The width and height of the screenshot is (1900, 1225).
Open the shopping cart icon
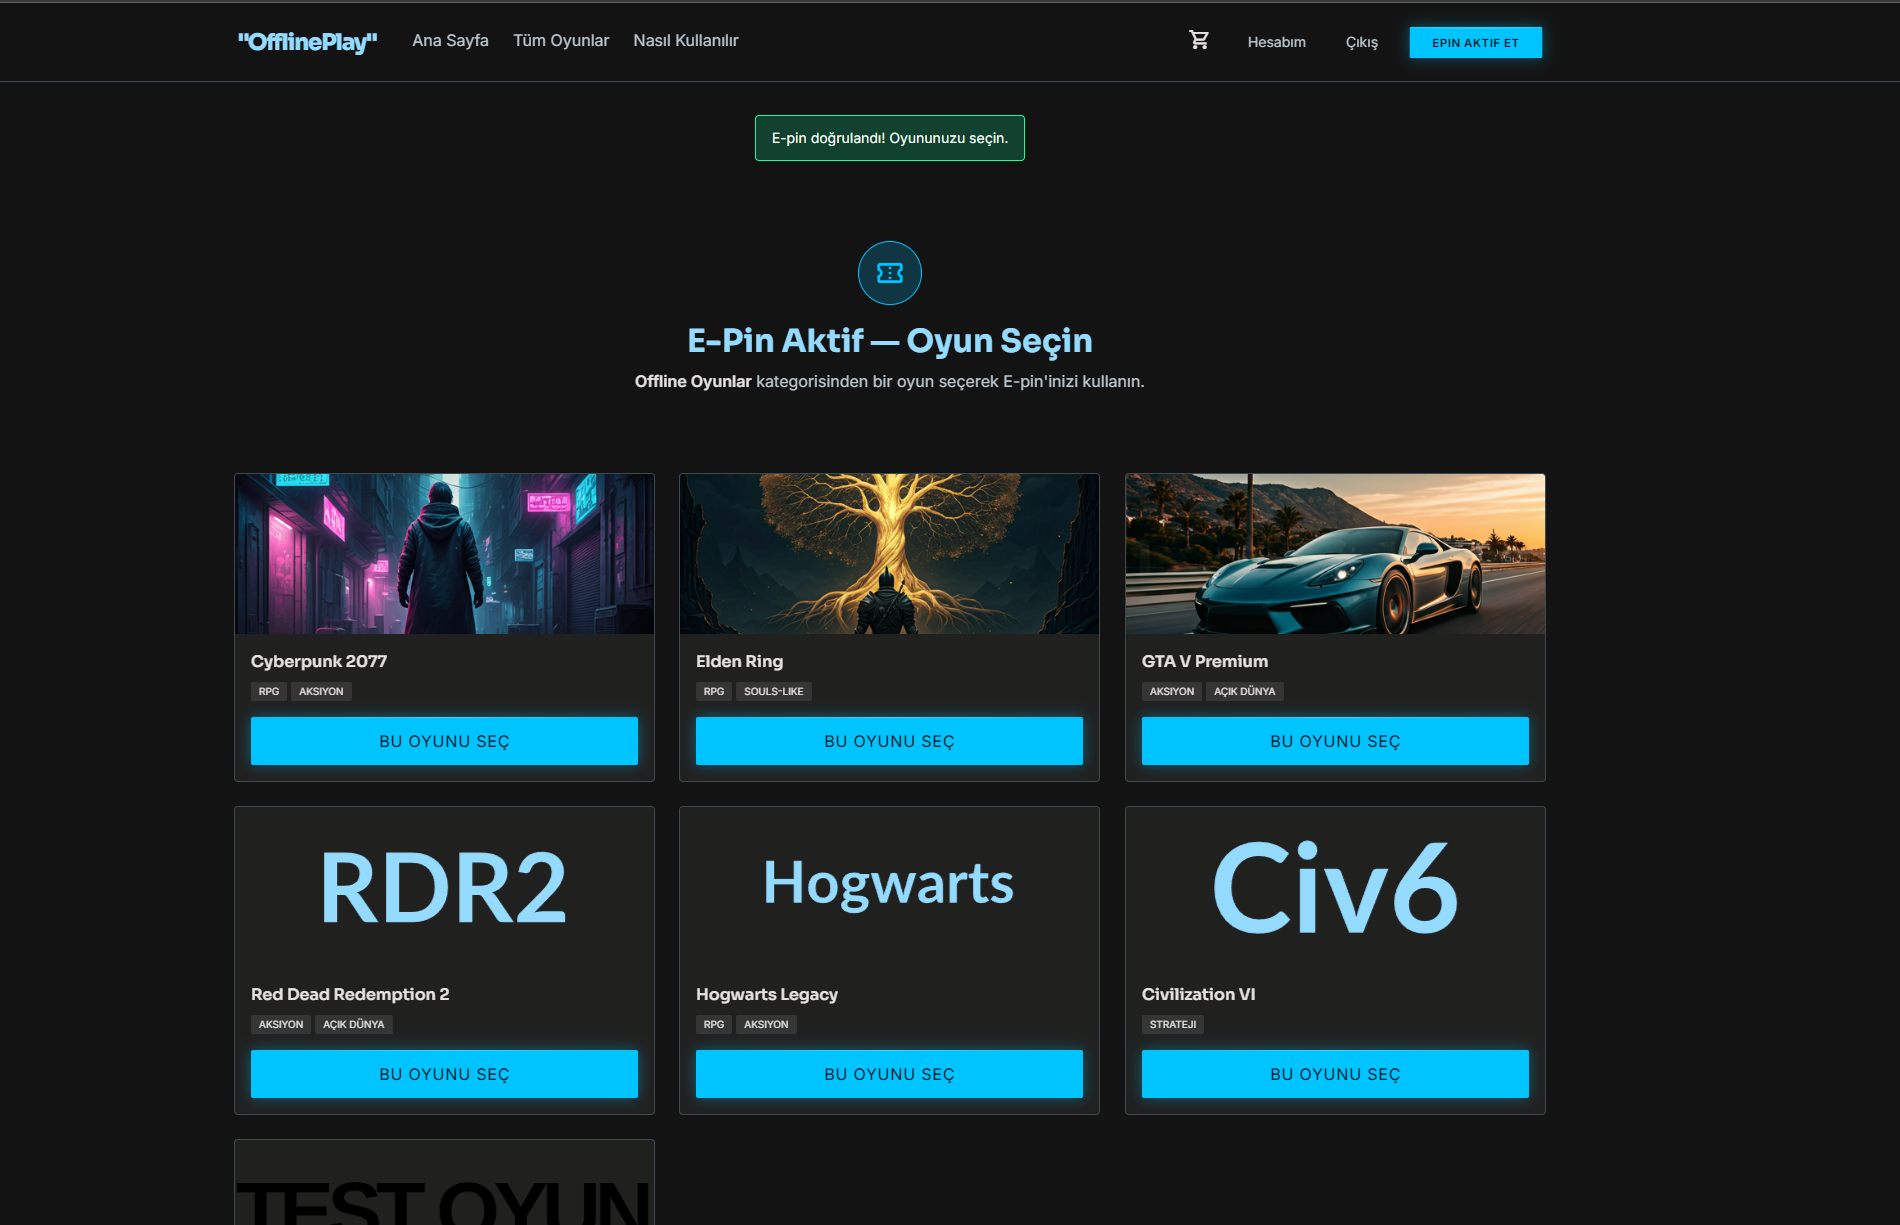pyautogui.click(x=1199, y=40)
